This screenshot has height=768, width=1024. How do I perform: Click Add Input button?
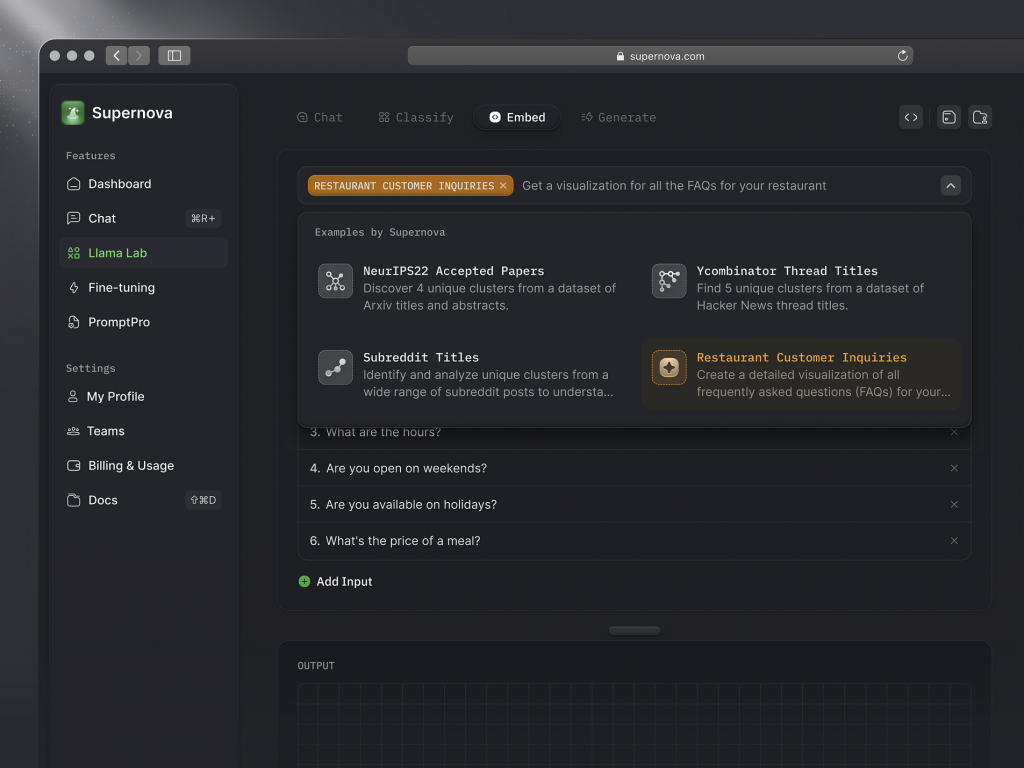click(x=335, y=581)
